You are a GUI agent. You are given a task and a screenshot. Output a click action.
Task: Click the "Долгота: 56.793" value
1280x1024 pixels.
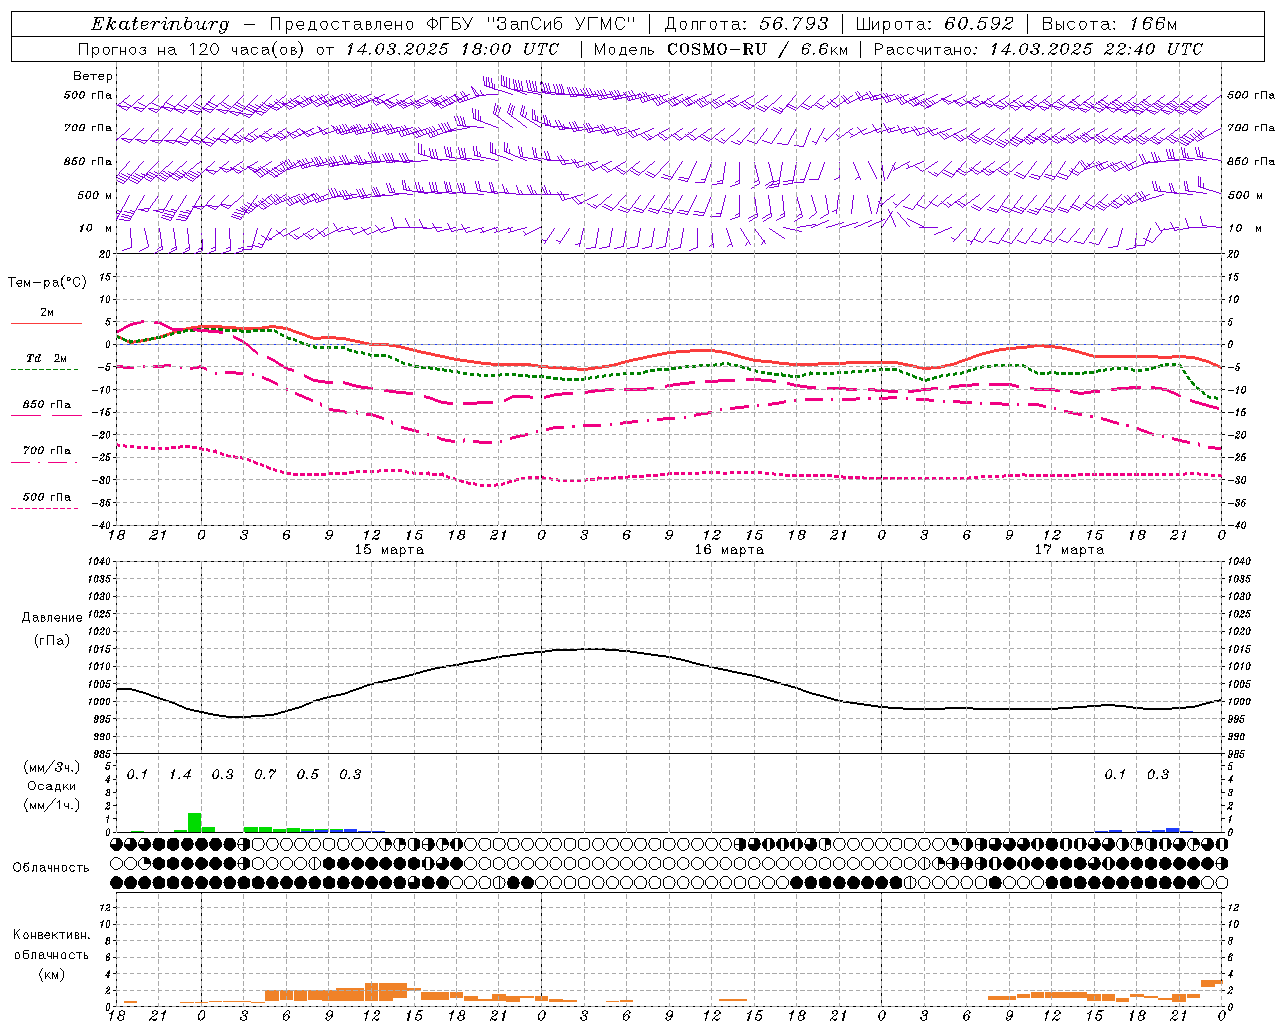point(746,24)
